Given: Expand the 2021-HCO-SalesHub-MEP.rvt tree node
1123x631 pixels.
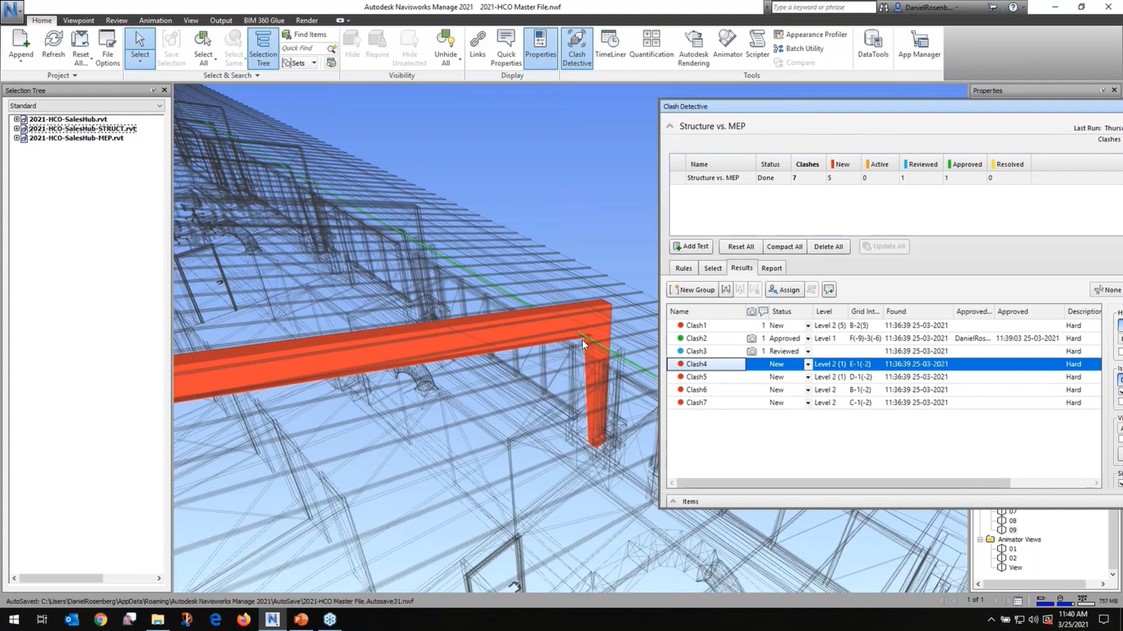Looking at the screenshot, I should coord(16,138).
